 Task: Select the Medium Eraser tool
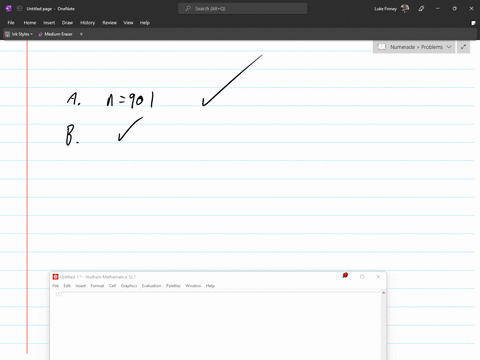[55, 34]
